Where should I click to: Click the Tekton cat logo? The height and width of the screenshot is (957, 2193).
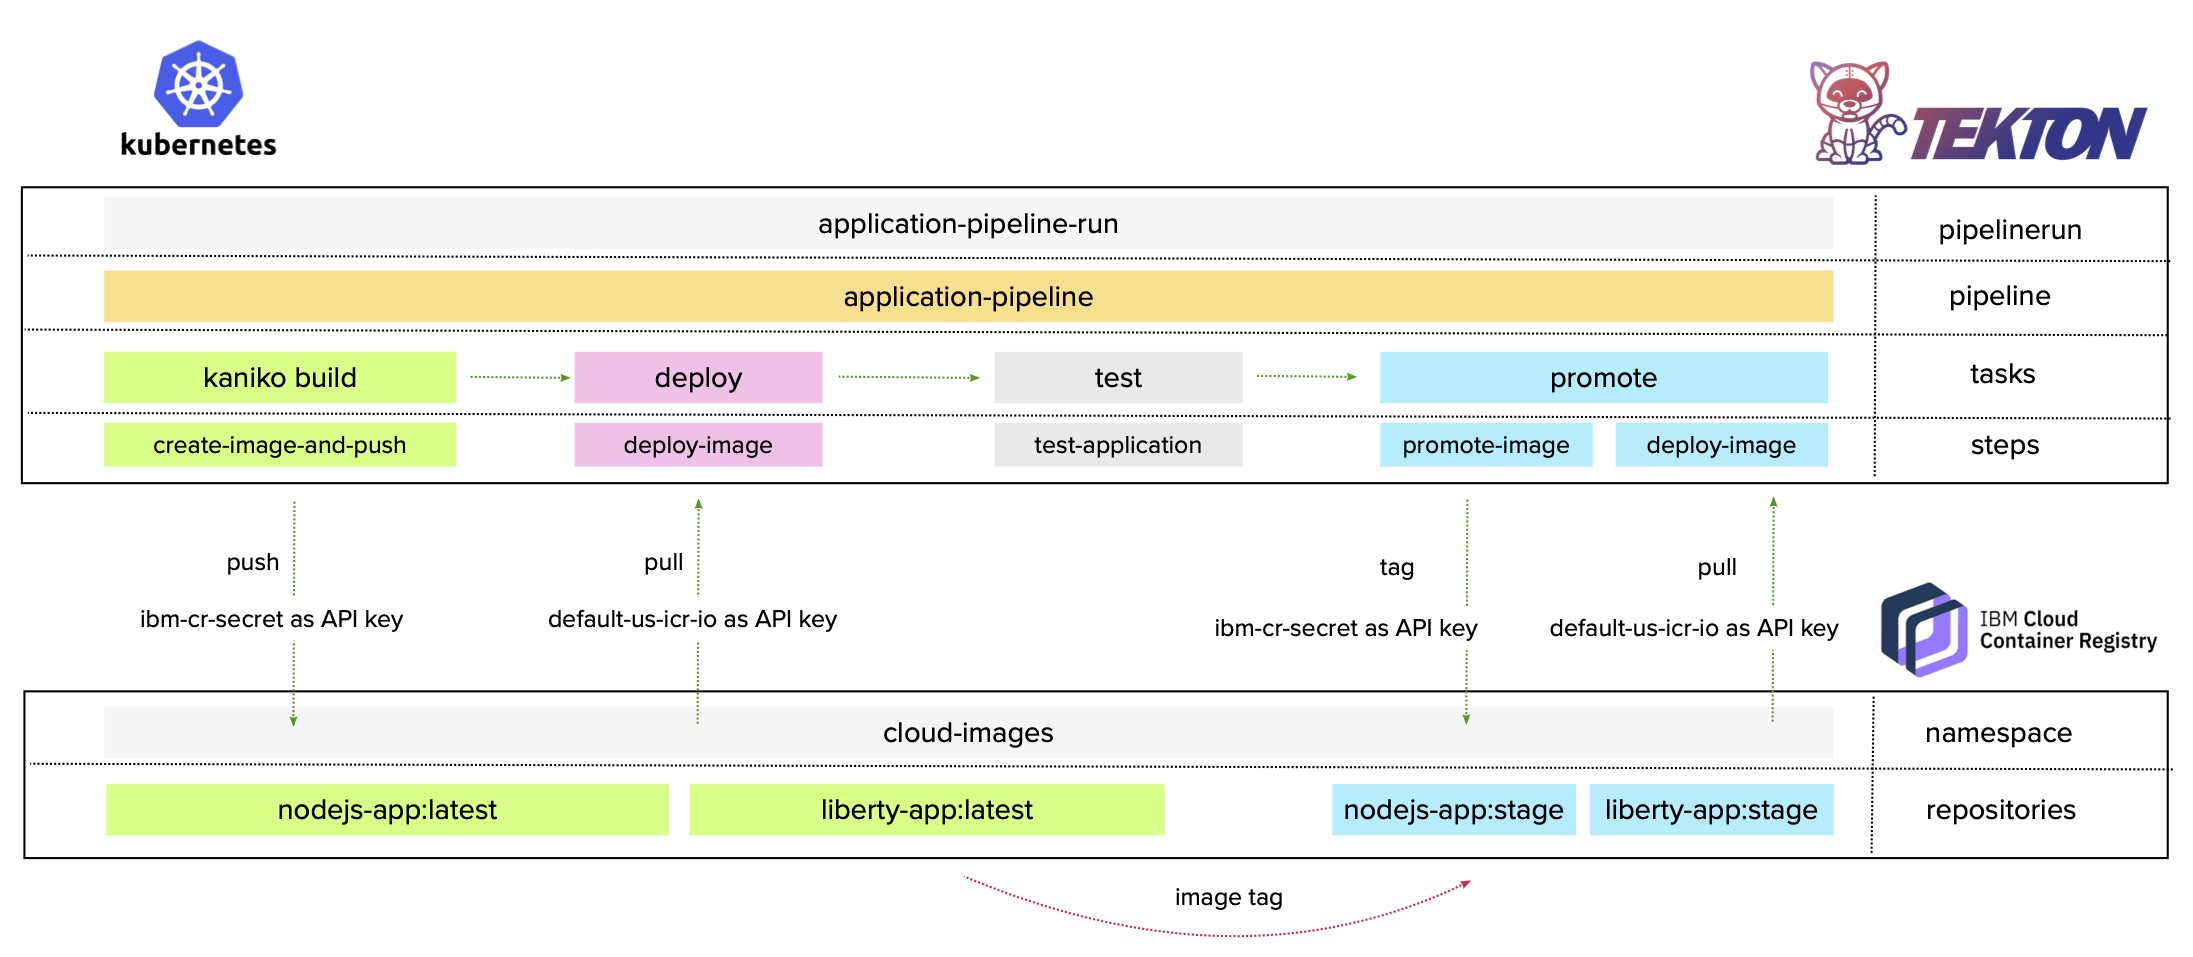1856,113
